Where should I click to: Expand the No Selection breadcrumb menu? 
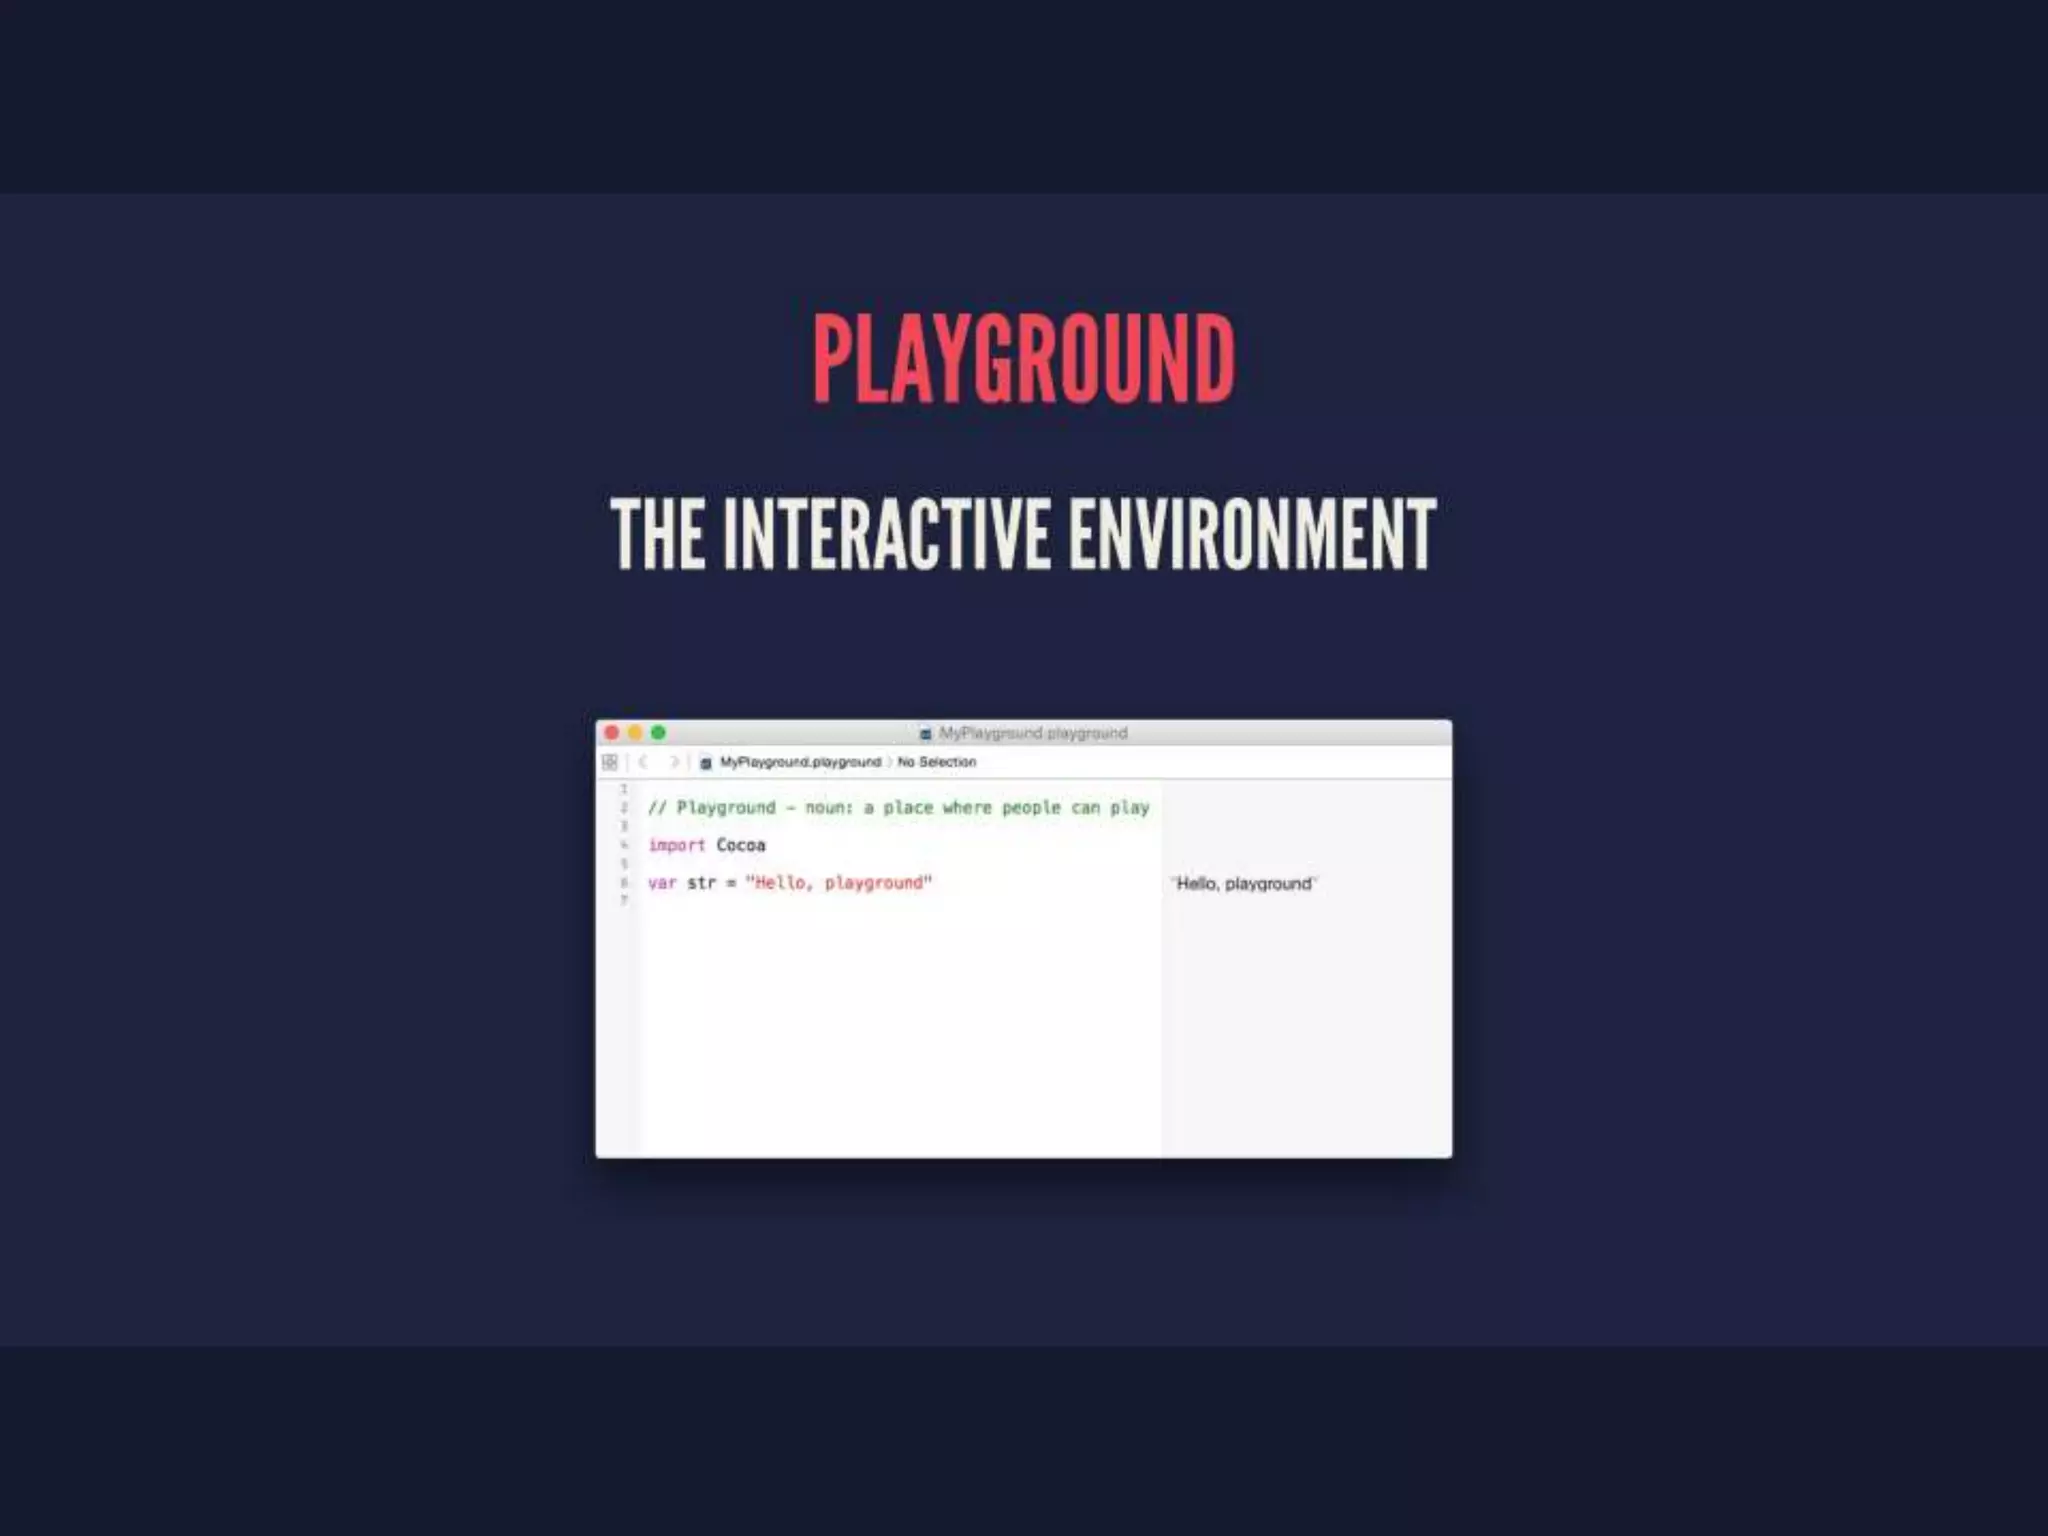point(936,762)
